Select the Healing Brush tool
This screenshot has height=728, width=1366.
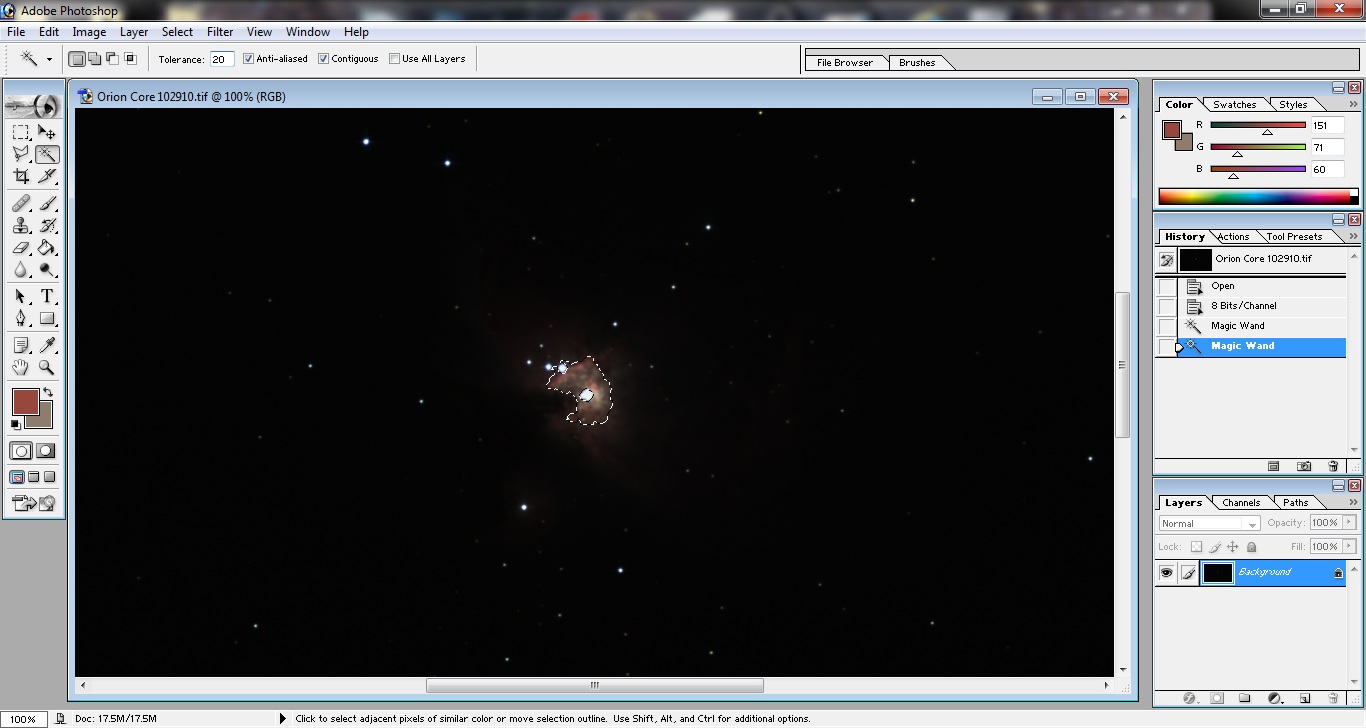pos(21,203)
